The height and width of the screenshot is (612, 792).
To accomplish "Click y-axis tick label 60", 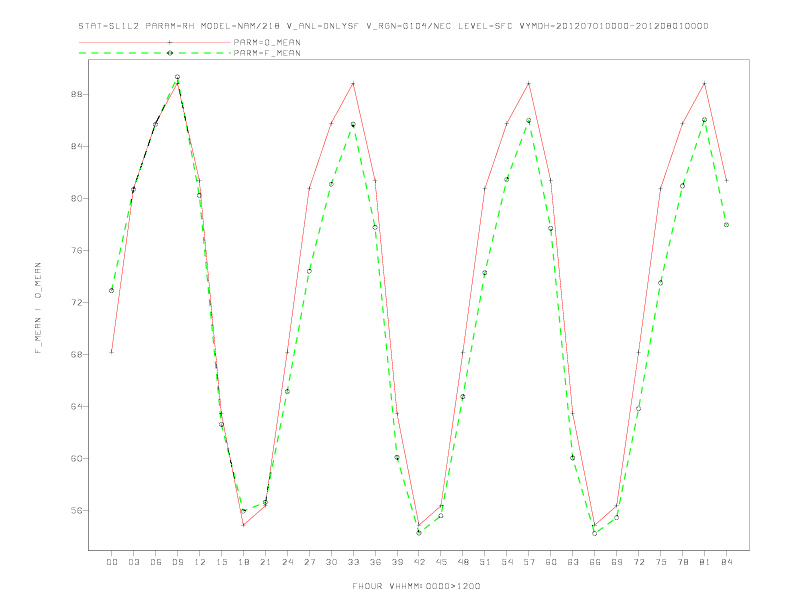I will (77, 458).
